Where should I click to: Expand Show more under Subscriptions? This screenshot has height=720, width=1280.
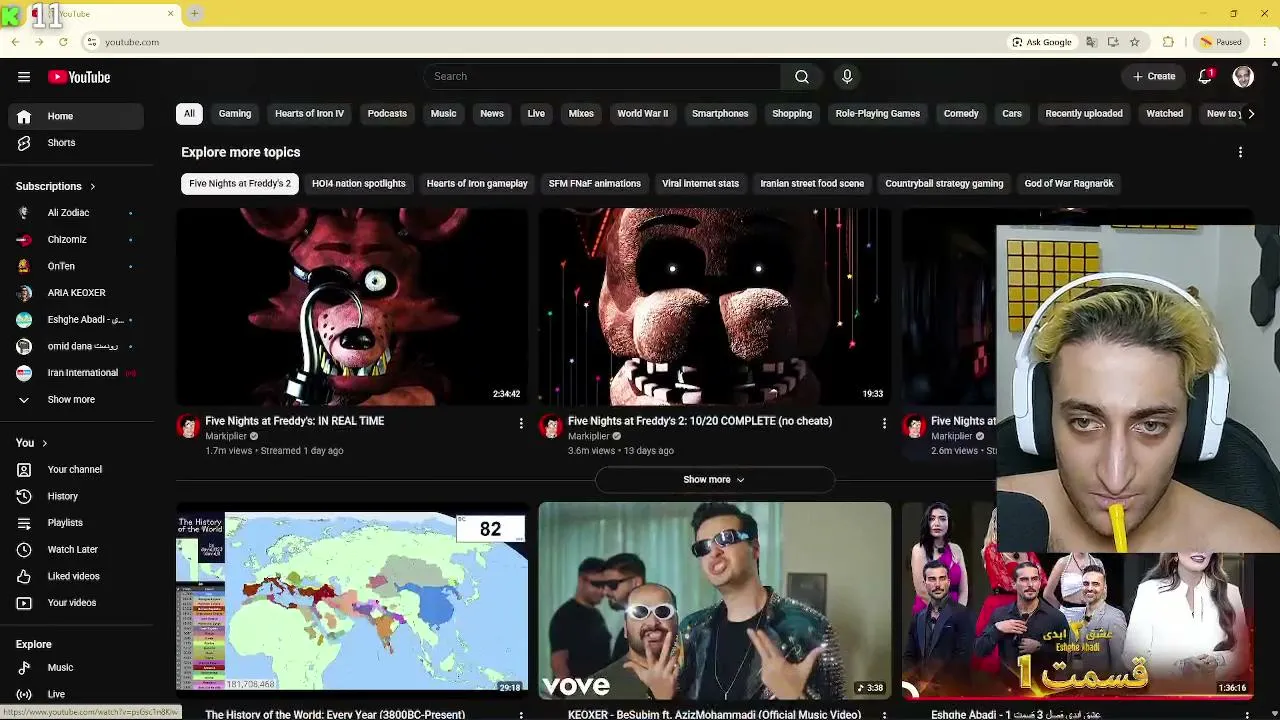tap(75, 400)
